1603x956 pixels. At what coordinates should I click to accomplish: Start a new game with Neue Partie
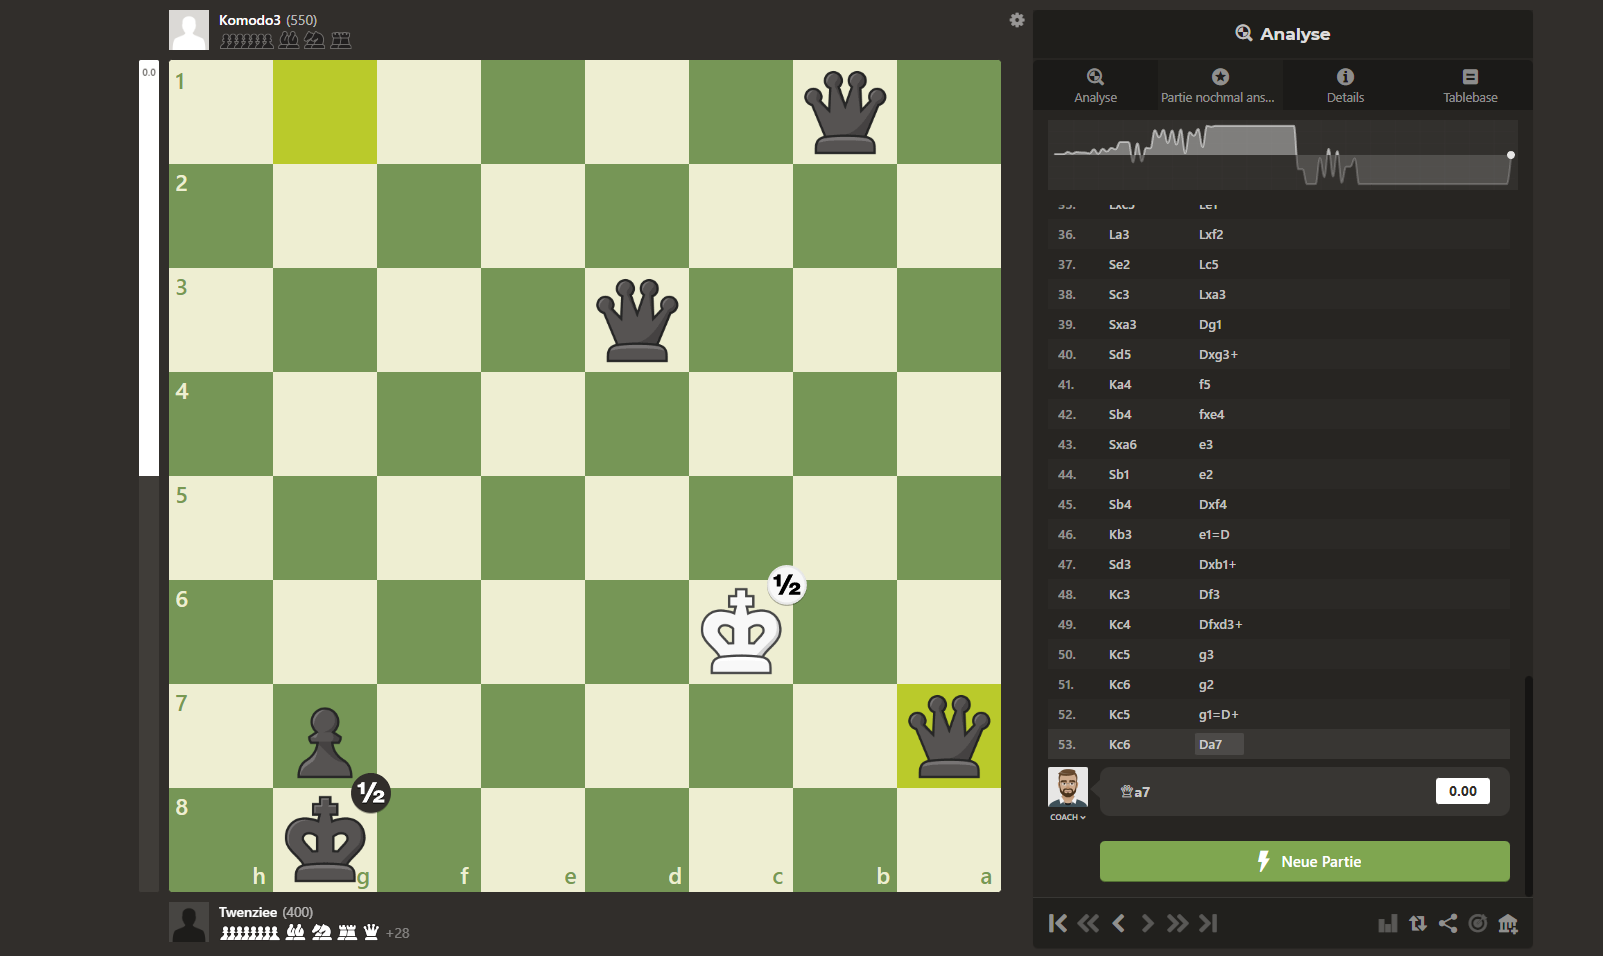[x=1304, y=861]
